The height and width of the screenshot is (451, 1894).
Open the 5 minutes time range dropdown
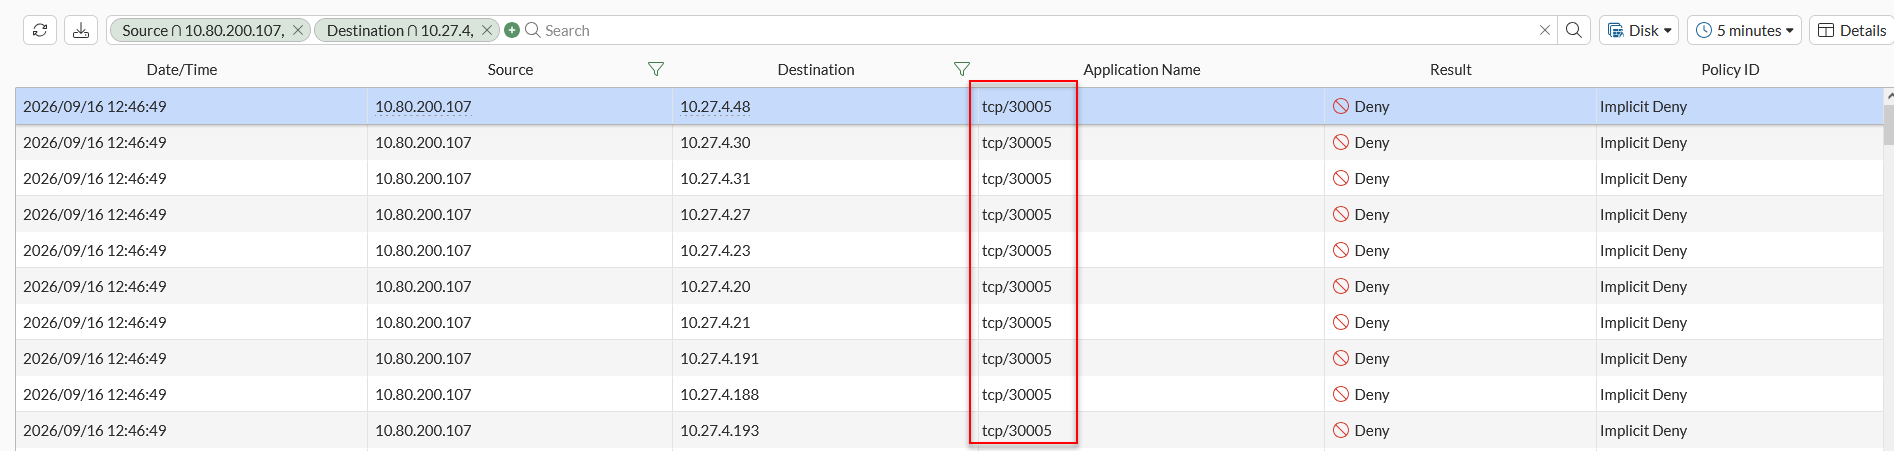click(x=1744, y=30)
